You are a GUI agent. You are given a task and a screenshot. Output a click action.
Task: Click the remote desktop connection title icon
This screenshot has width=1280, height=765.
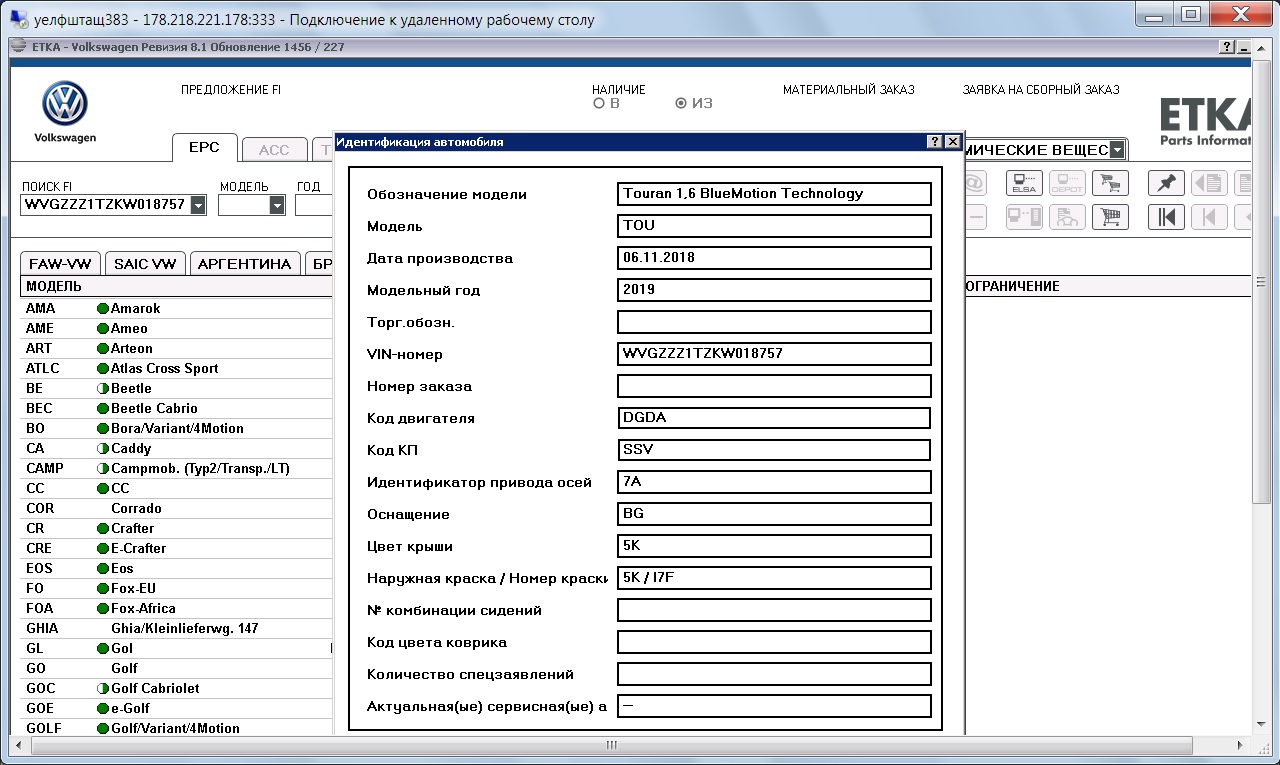click(18, 17)
